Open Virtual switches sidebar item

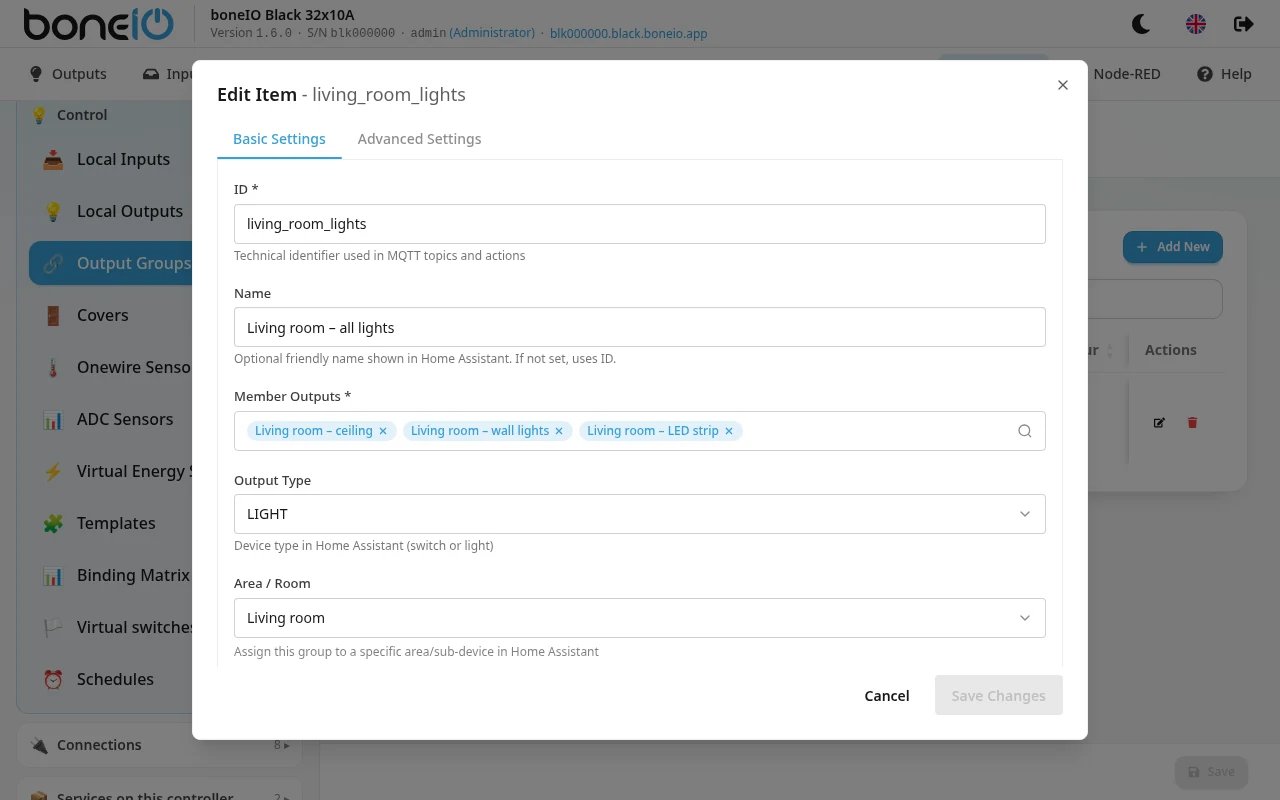click(110, 627)
